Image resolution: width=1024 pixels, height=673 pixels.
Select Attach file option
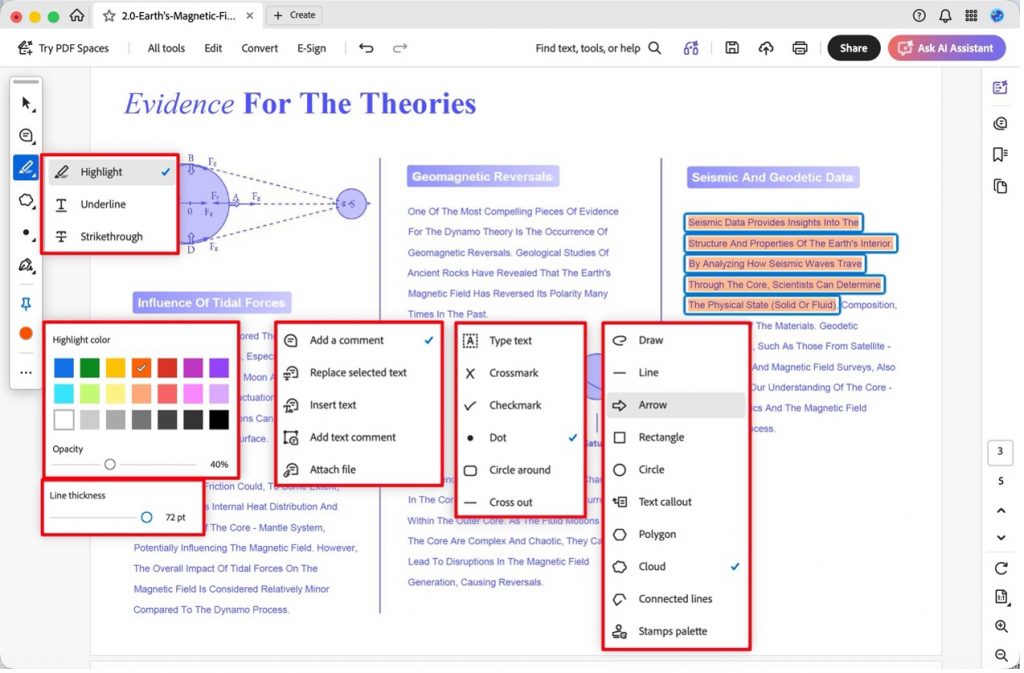359,469
